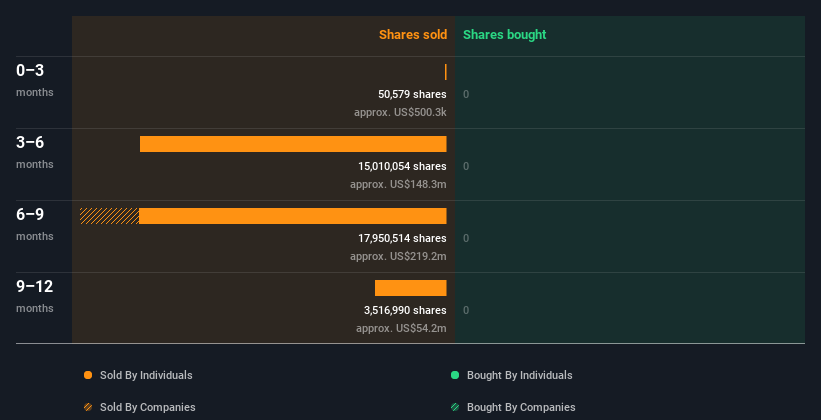Screen dimensions: 821x420
Task: Click the orange Sold By Individuals legend dot
Action: pos(88,375)
